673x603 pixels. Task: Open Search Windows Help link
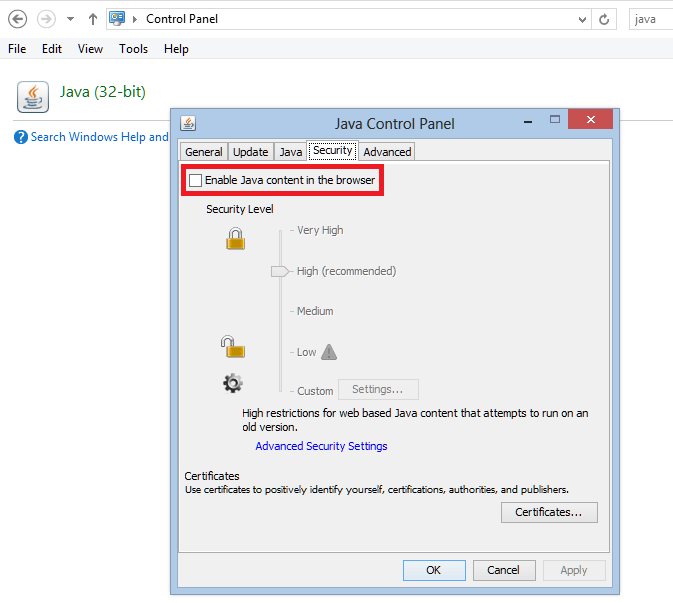pyautogui.click(x=99, y=137)
